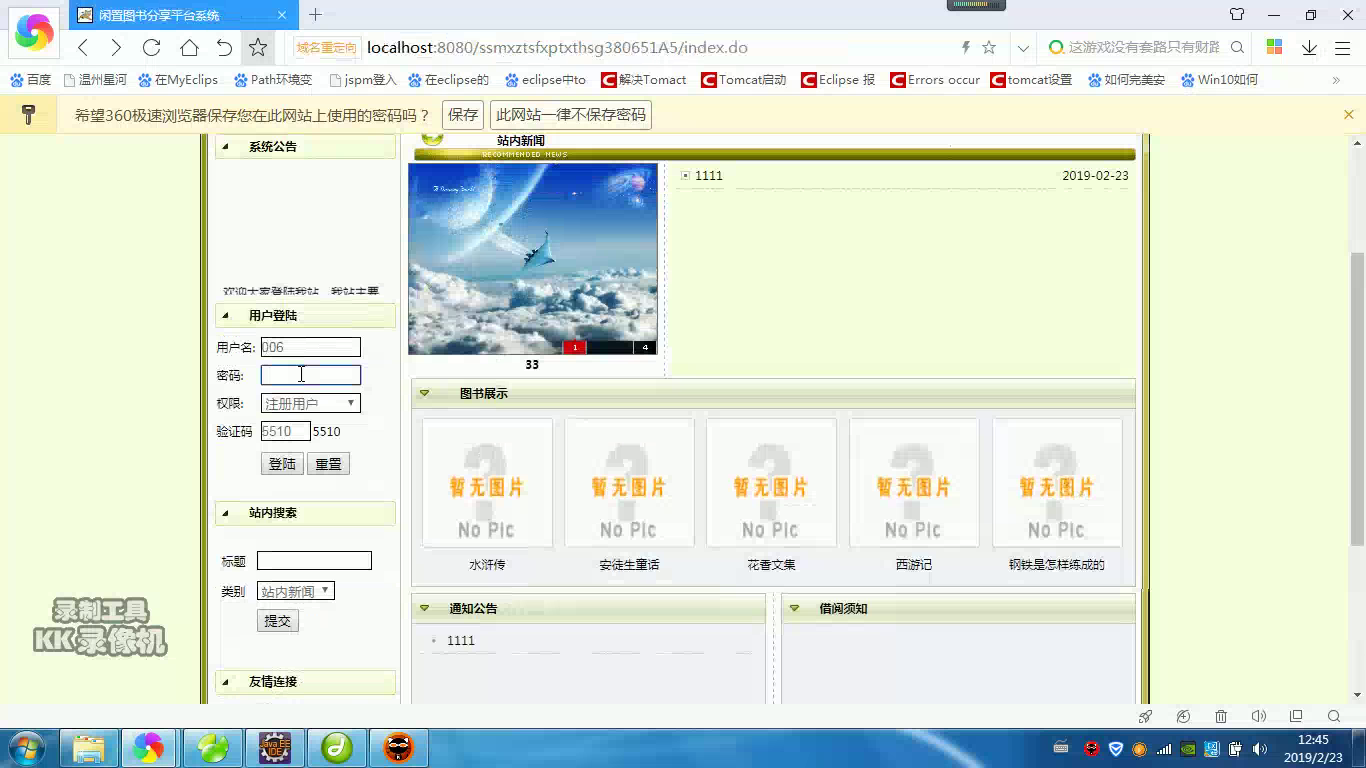Select slide 4 on the news banner
The image size is (1366, 768).
click(x=645, y=348)
